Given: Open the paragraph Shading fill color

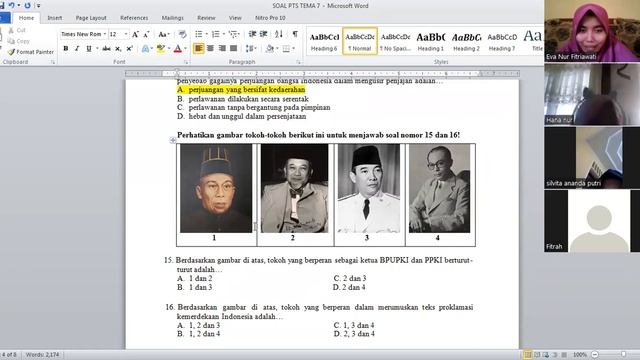Looking at the screenshot, I should tap(270, 49).
